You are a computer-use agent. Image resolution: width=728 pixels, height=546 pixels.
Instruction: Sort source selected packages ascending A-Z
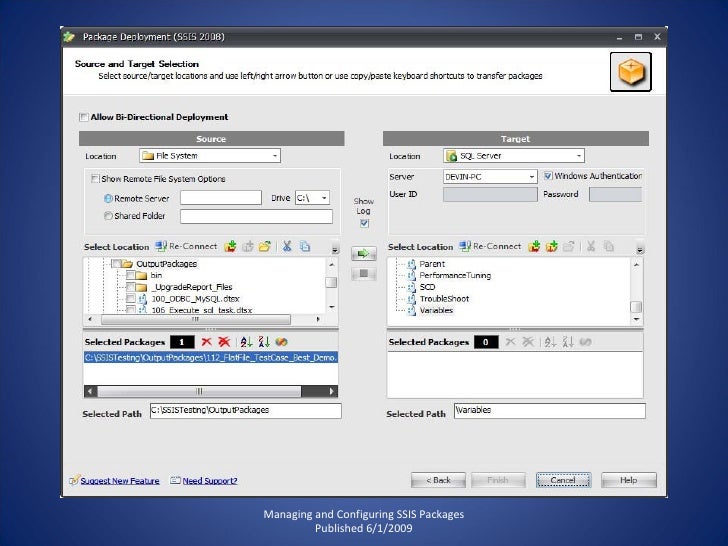pyautogui.click(x=246, y=342)
